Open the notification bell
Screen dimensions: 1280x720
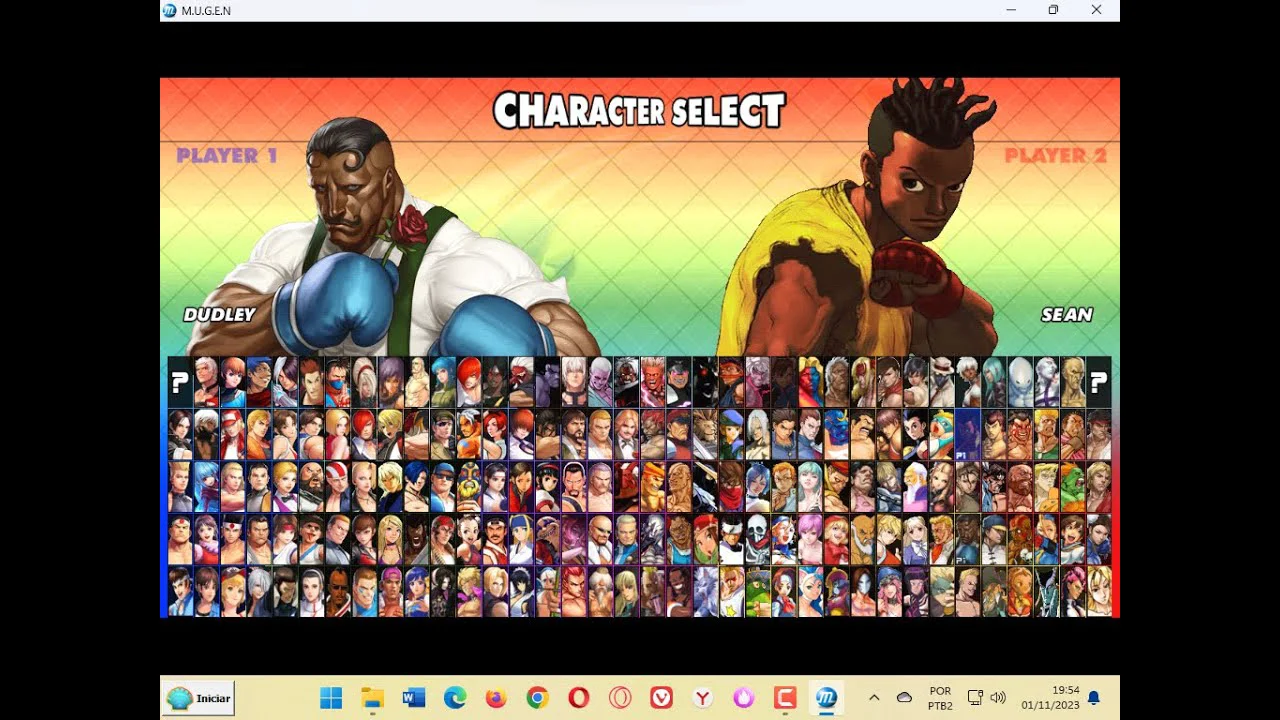coord(1094,698)
